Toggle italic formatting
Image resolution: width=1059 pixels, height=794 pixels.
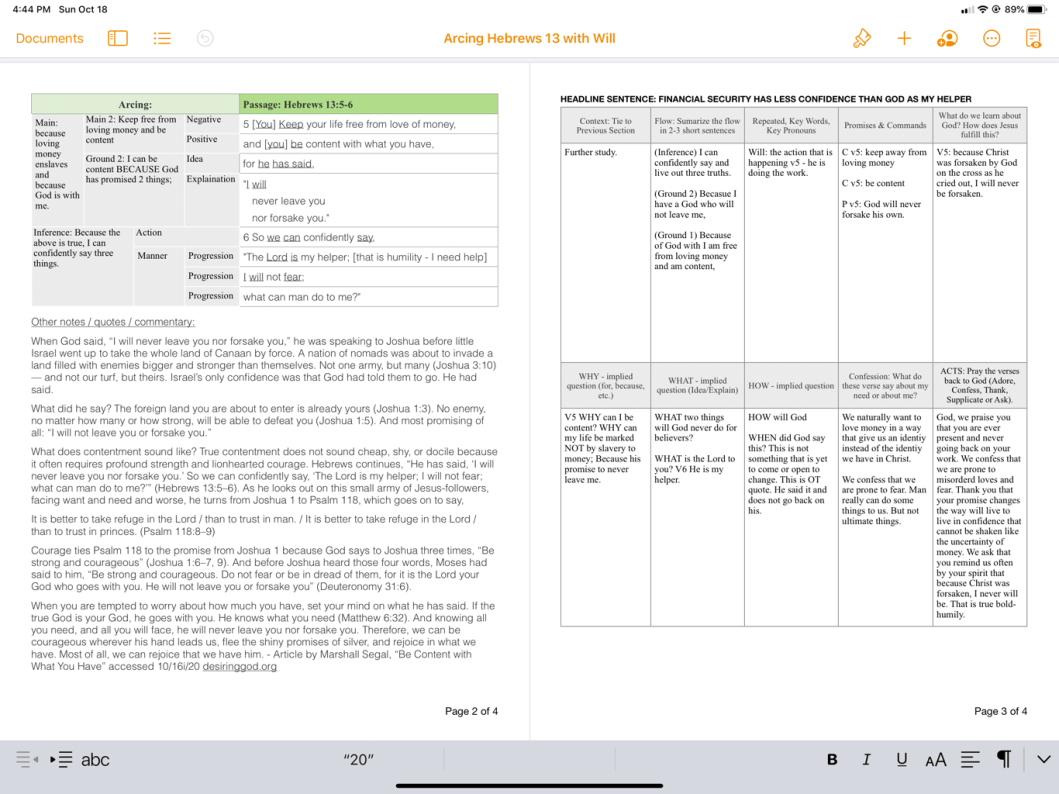click(x=866, y=759)
